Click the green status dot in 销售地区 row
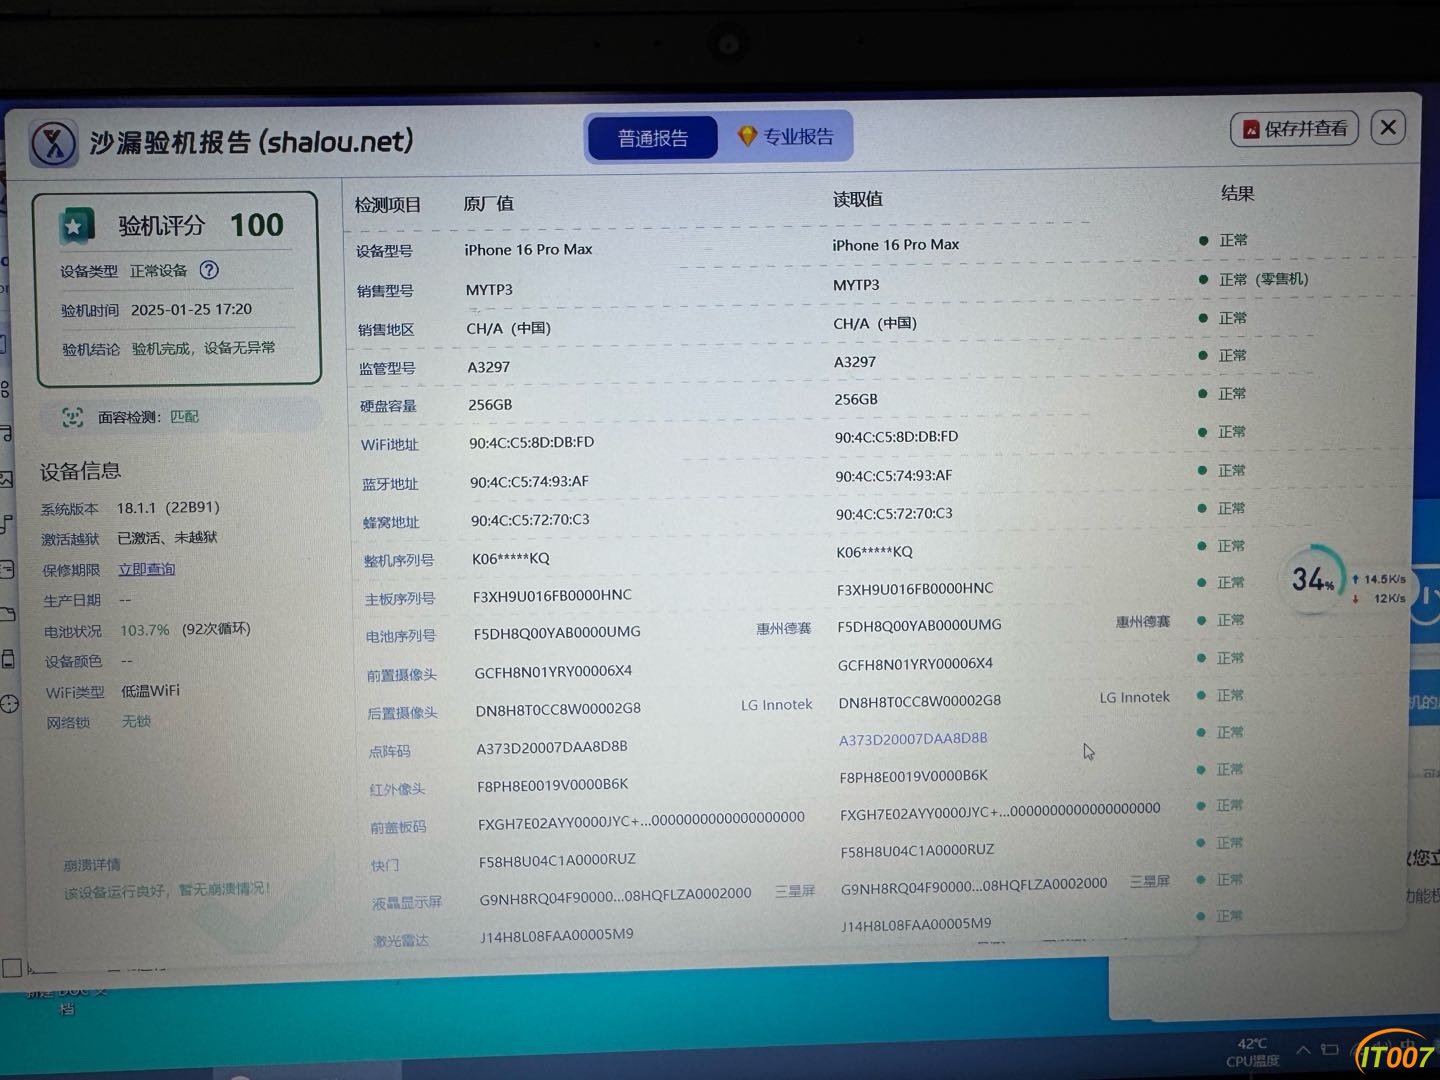Image resolution: width=1440 pixels, height=1080 pixels. pos(1203,318)
